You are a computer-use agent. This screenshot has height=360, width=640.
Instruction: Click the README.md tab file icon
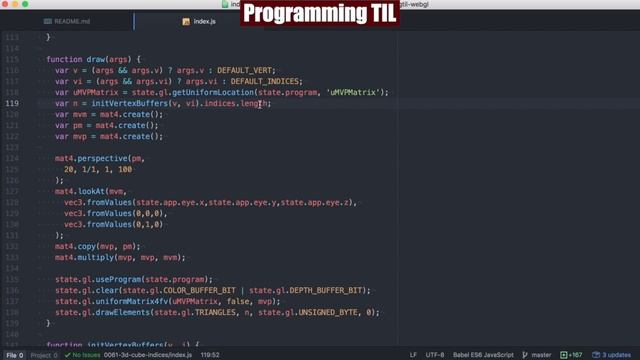[48, 21]
